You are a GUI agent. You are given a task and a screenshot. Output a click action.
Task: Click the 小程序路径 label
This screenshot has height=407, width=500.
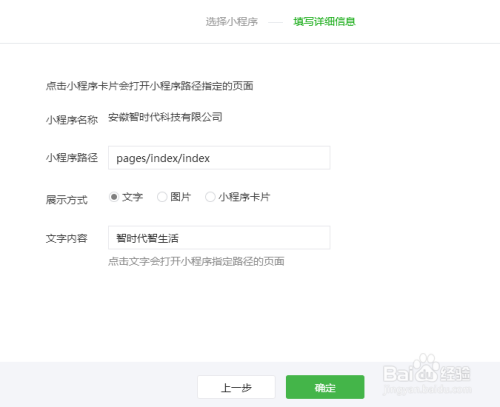pos(72,158)
